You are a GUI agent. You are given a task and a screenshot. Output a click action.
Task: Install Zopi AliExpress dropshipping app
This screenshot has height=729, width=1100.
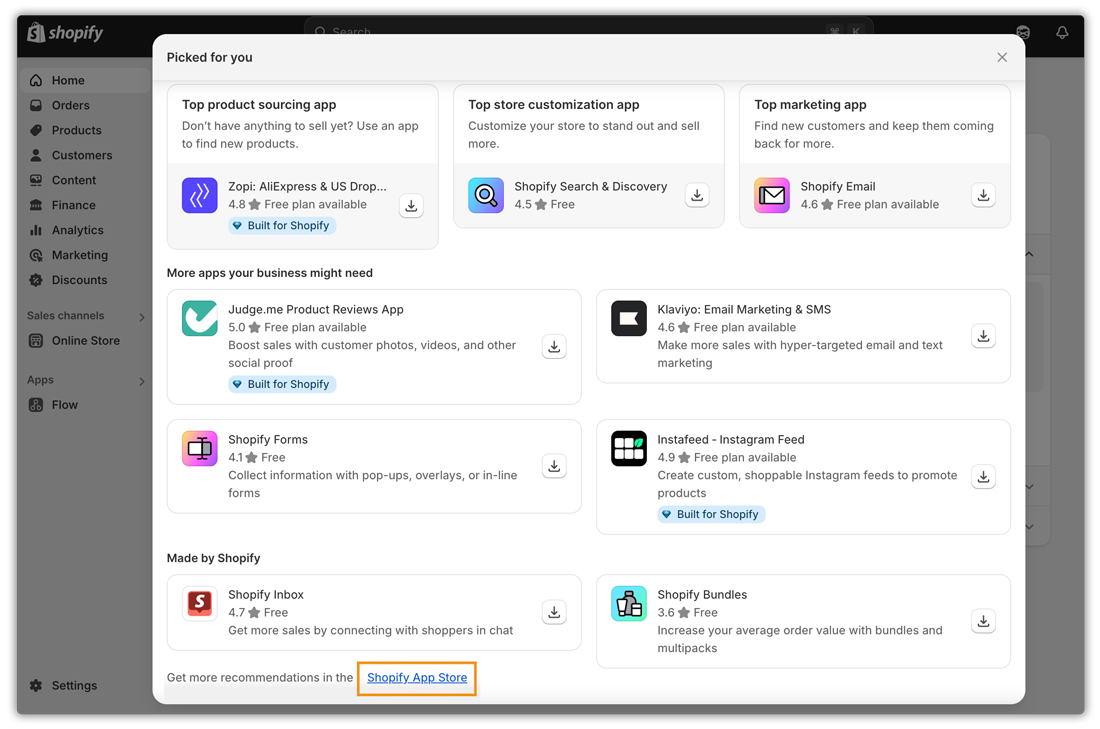[411, 206]
